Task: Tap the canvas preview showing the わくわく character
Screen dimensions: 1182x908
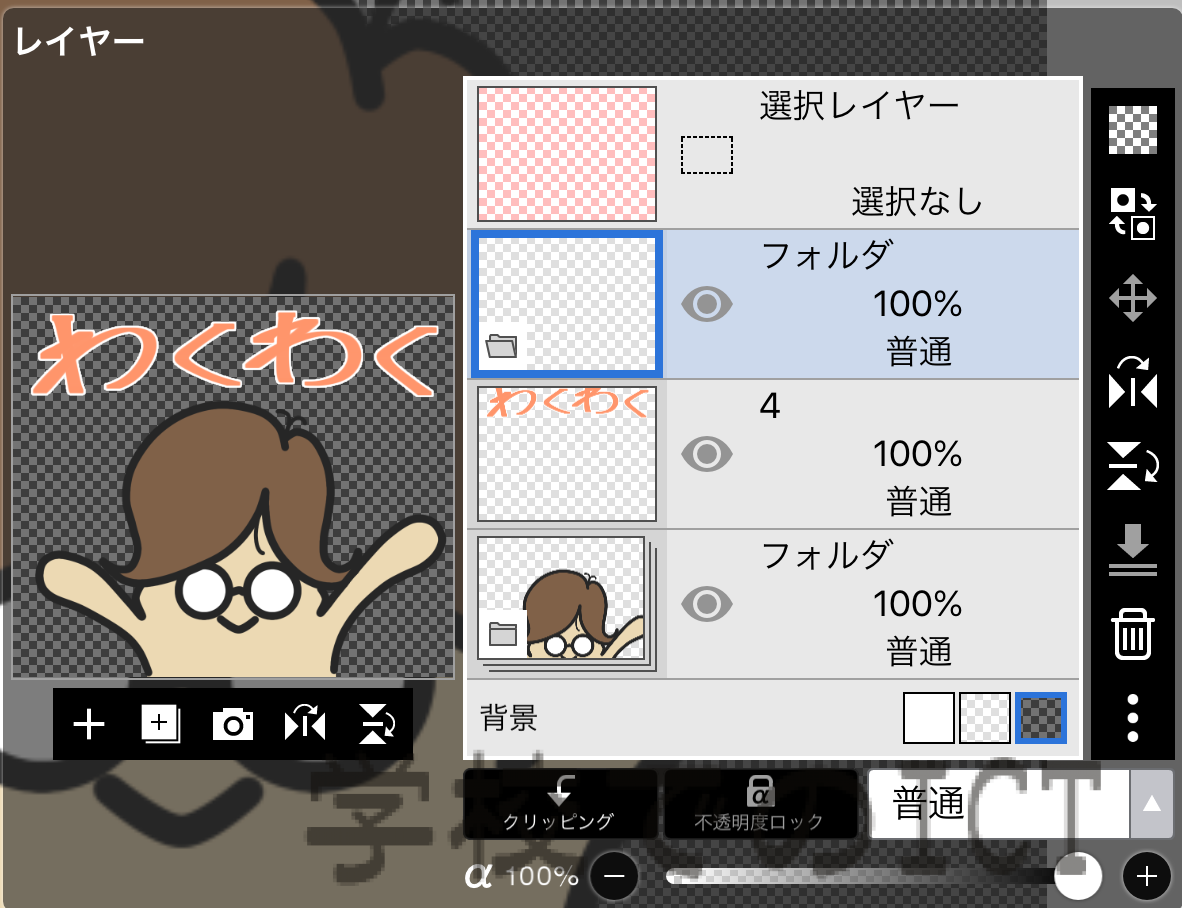Action: [x=233, y=487]
